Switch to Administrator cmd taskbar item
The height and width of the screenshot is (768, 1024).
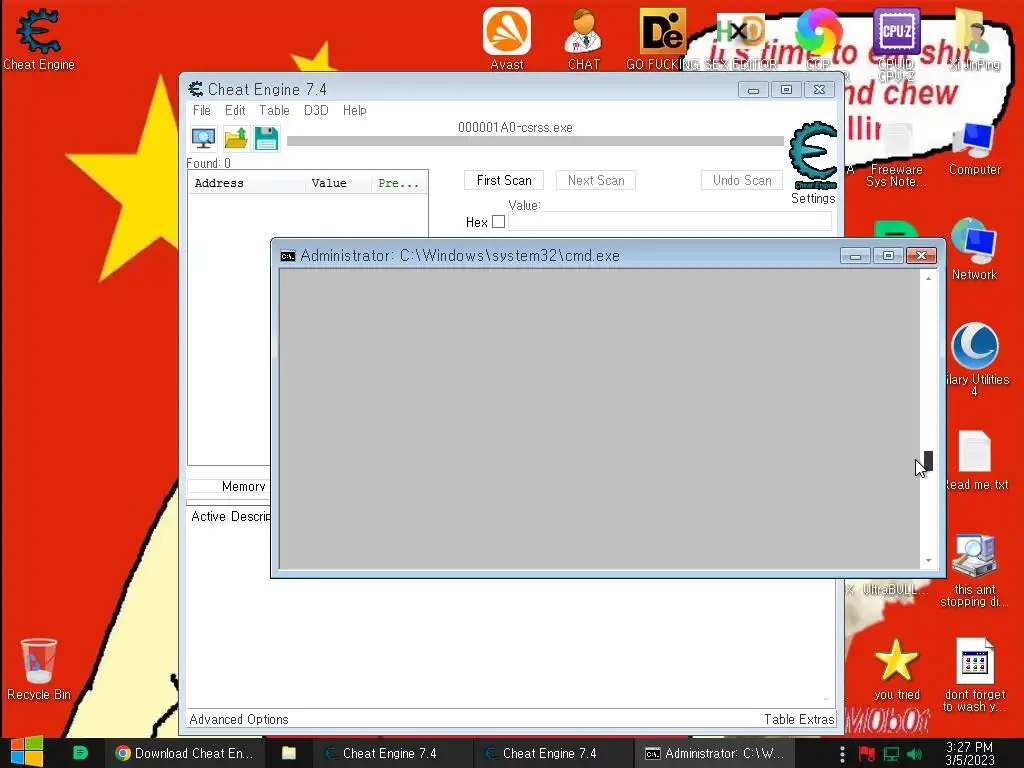pyautogui.click(x=715, y=753)
